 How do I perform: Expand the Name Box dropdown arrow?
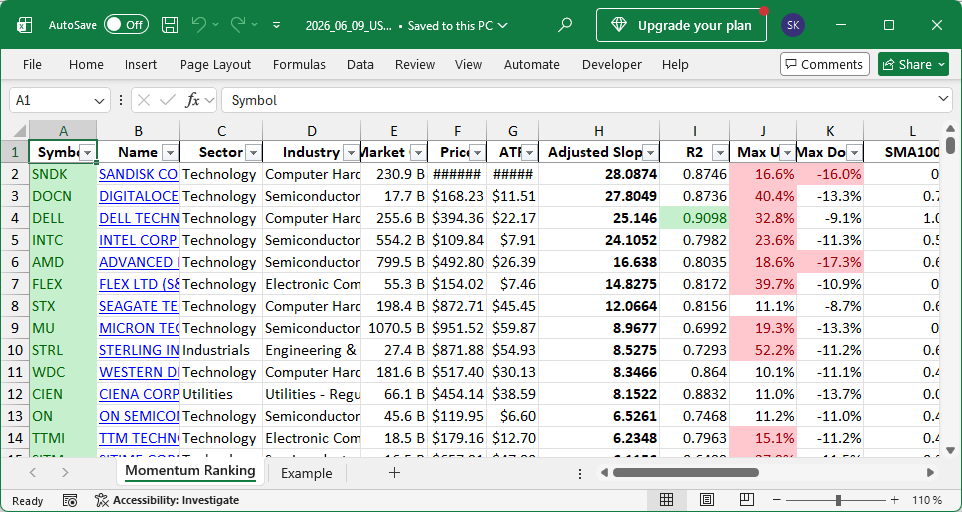[99, 101]
